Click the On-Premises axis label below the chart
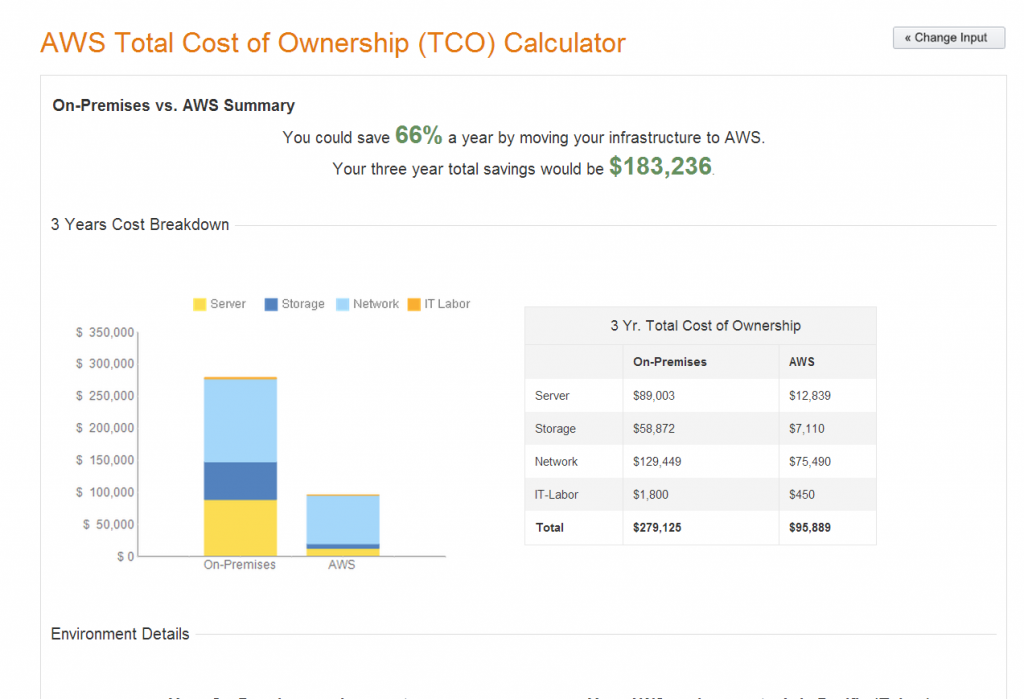1024x699 pixels. (x=239, y=564)
